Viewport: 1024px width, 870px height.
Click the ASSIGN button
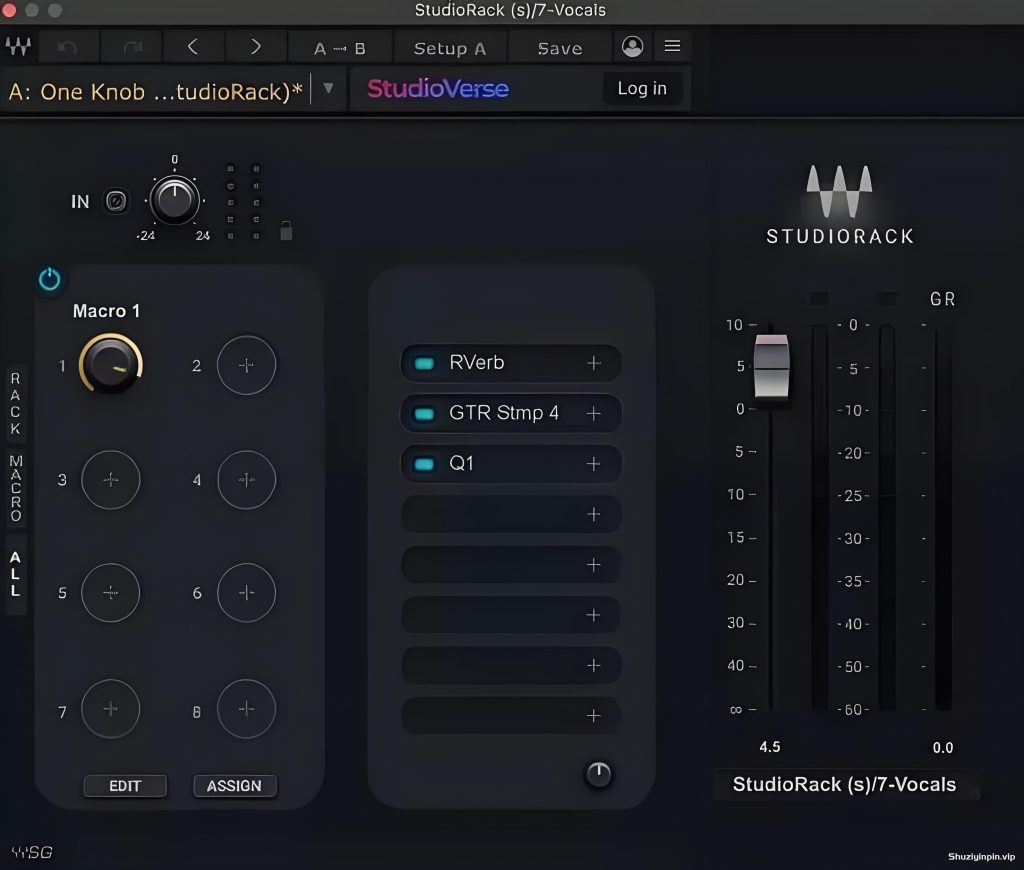tap(234, 786)
